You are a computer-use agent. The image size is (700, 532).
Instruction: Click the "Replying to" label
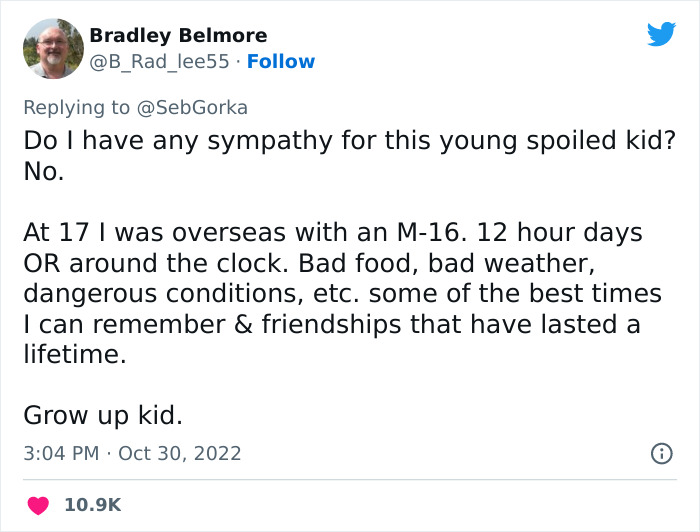77,108
